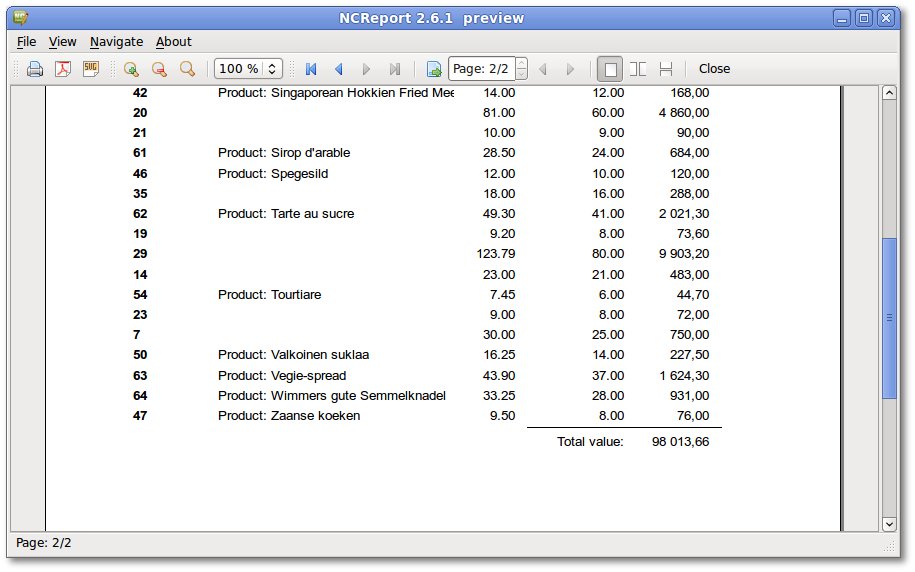Go to the next page with gray arrow
The width and height of the screenshot is (915, 572).
(x=366, y=69)
